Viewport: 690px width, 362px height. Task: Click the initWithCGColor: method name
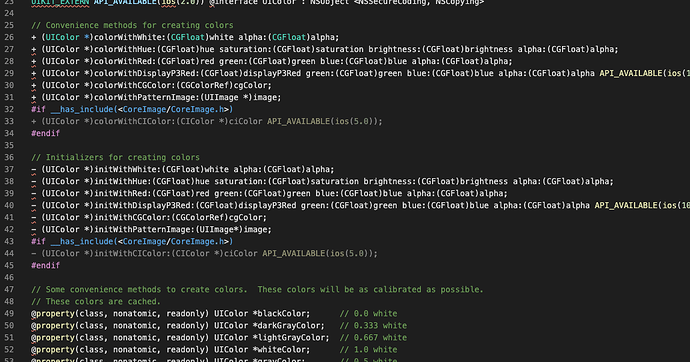click(132, 217)
